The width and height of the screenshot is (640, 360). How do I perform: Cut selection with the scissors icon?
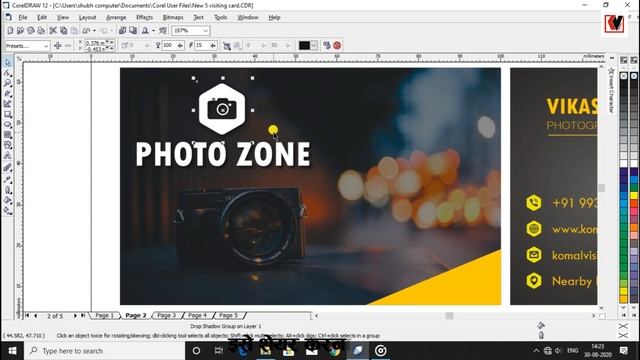point(53,31)
